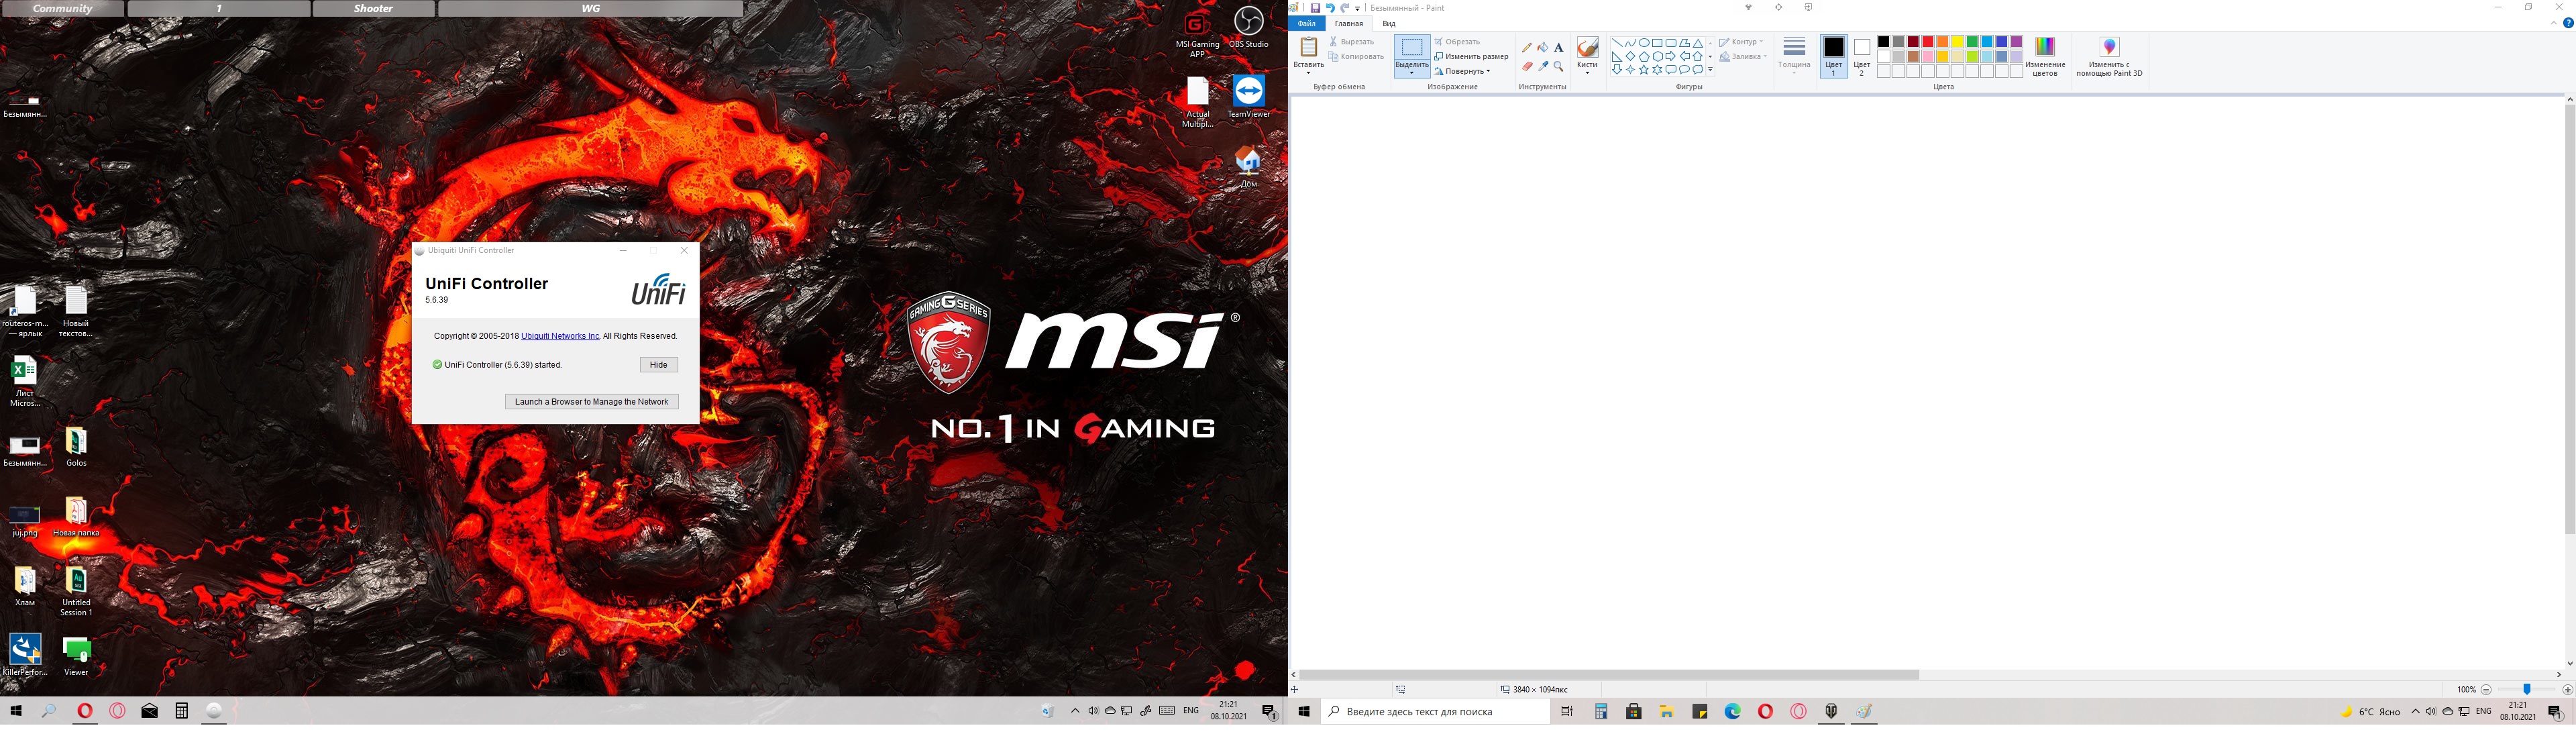
Task: Open Customize Quick Access Toolbar arrow
Action: (1357, 8)
